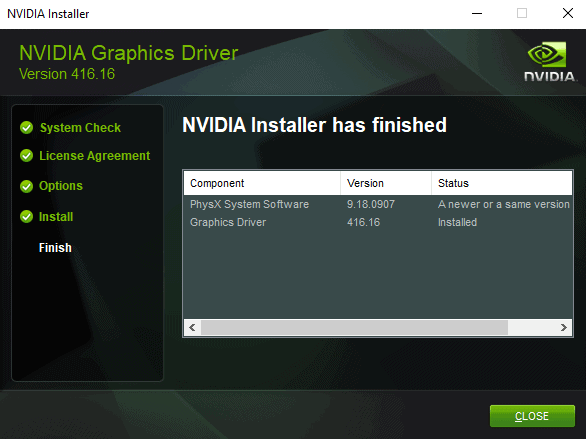The width and height of the screenshot is (586, 439).
Task: Click the System Check green checkmark icon
Action: coord(27,128)
